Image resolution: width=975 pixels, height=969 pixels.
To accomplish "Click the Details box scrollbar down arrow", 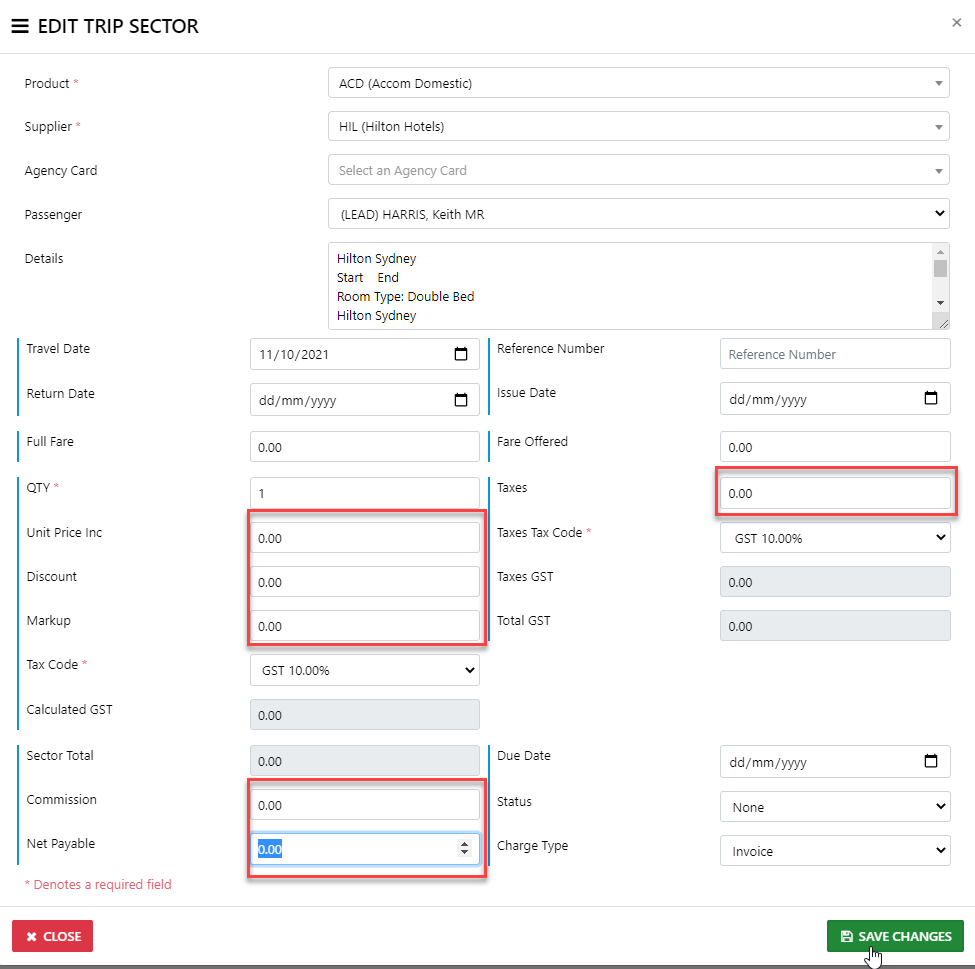I will [x=940, y=302].
